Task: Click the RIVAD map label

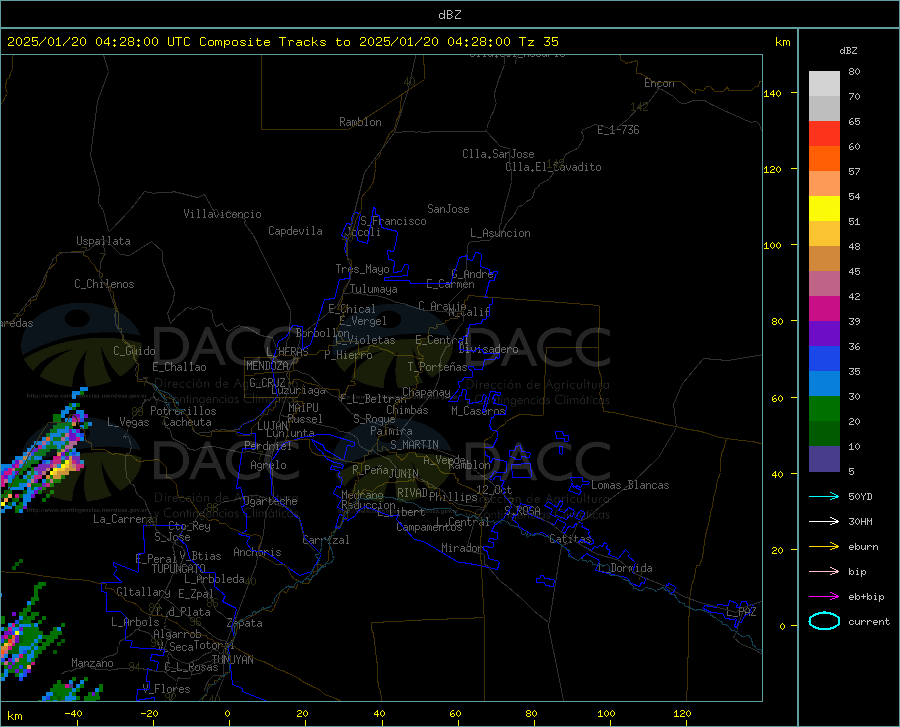Action: [412, 493]
